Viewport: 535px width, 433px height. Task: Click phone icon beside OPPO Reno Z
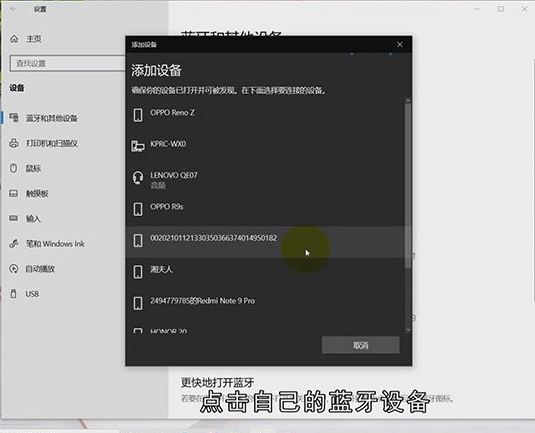click(x=138, y=115)
